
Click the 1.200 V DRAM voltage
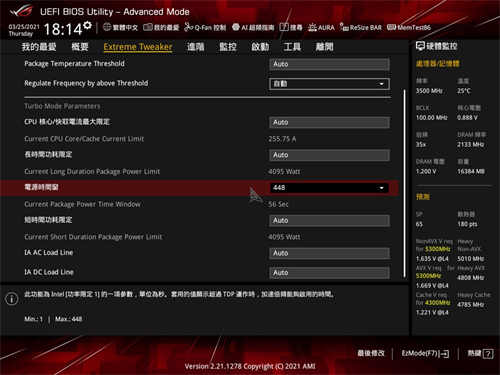pos(426,172)
